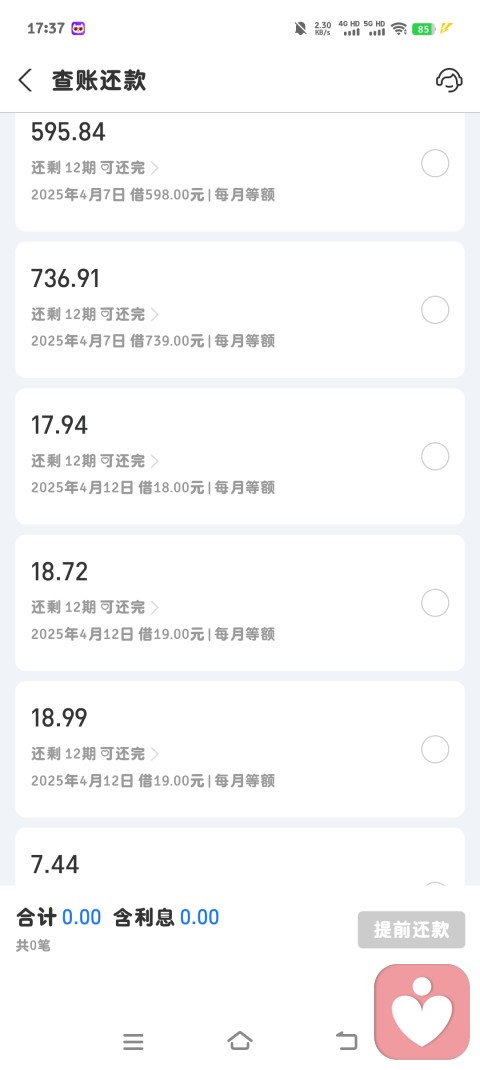Tap the purple app notification icon in status bar
480x1070 pixels.
(x=79, y=29)
